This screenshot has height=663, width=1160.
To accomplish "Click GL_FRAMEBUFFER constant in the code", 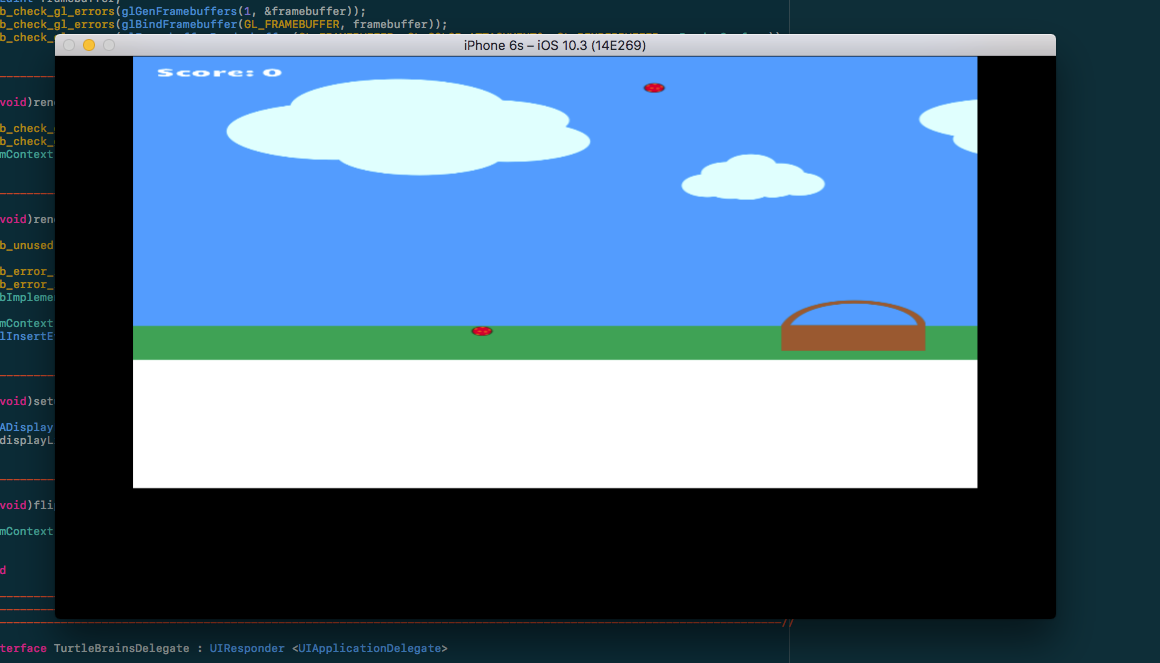I will tap(297, 24).
